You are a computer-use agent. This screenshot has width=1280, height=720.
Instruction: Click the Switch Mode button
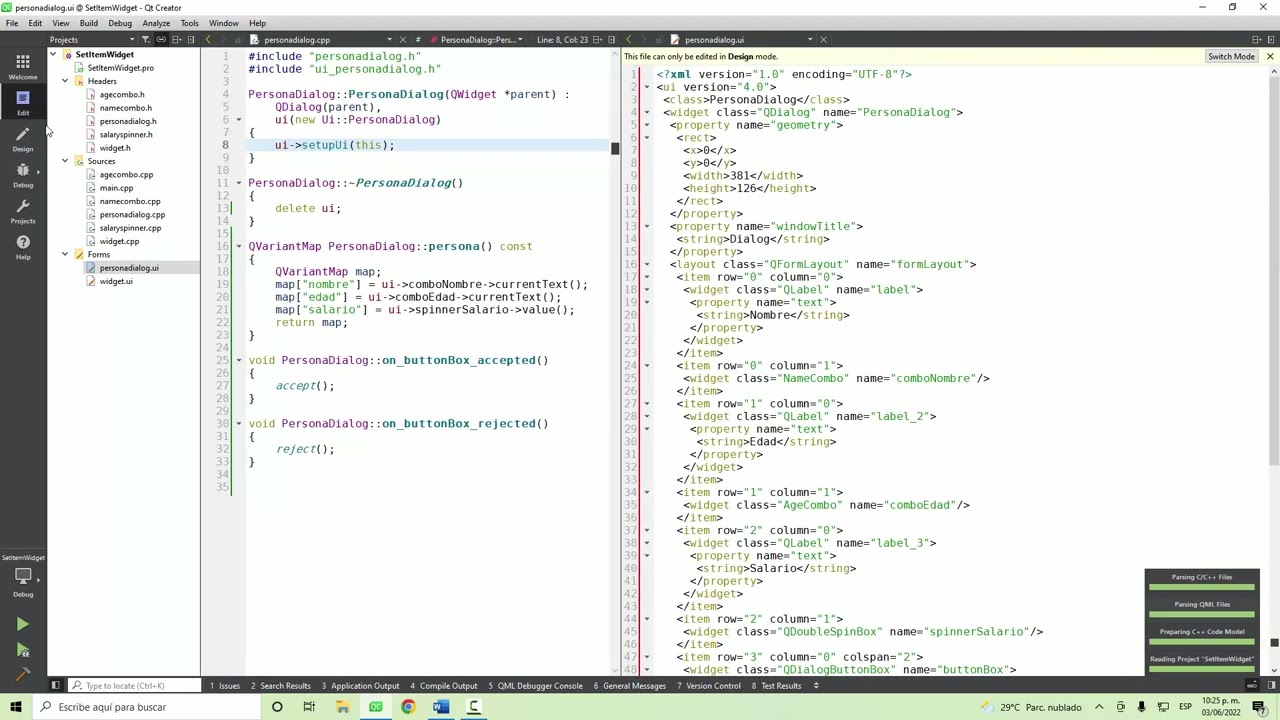pos(1231,56)
